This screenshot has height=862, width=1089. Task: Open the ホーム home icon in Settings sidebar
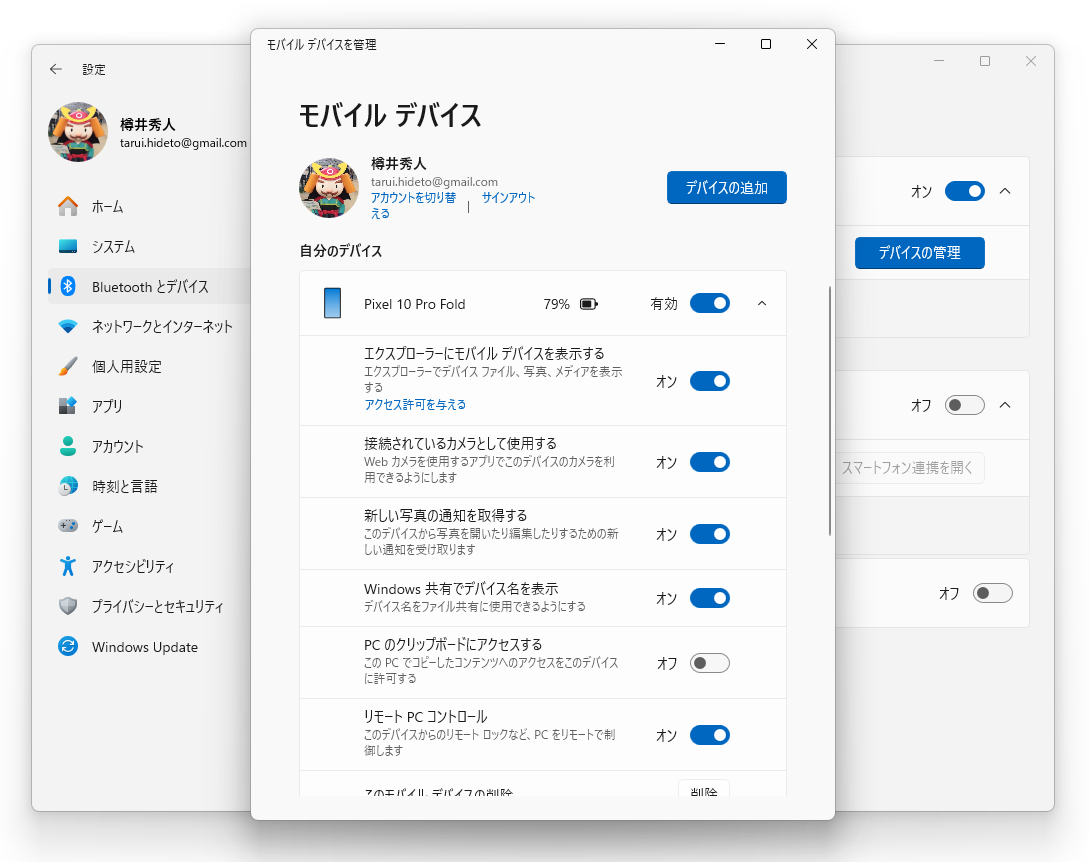point(68,206)
